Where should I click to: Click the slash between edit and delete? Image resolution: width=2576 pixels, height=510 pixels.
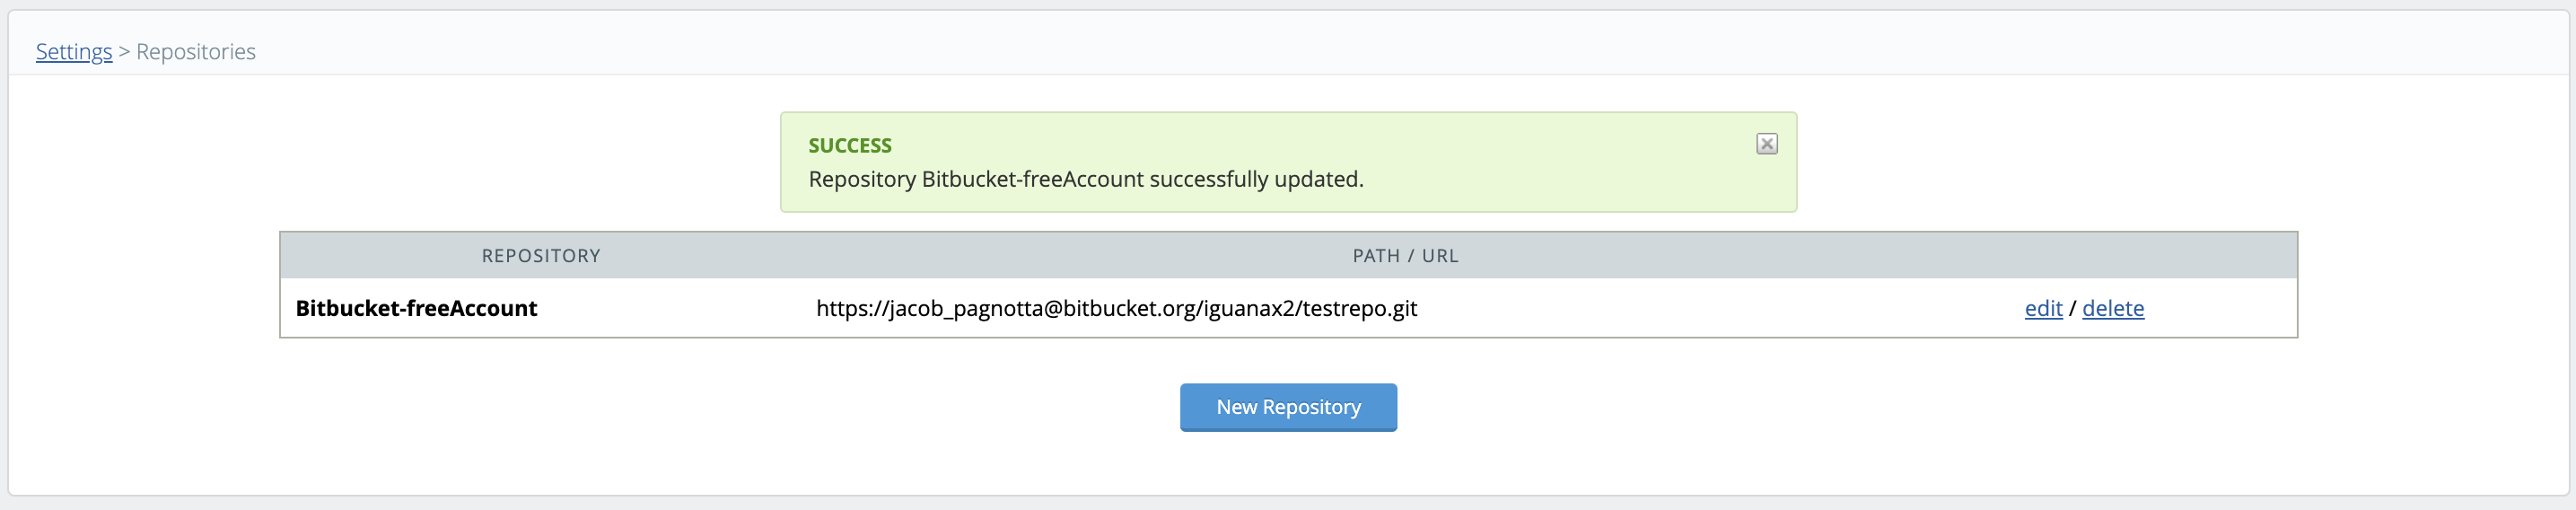pyautogui.click(x=2072, y=308)
